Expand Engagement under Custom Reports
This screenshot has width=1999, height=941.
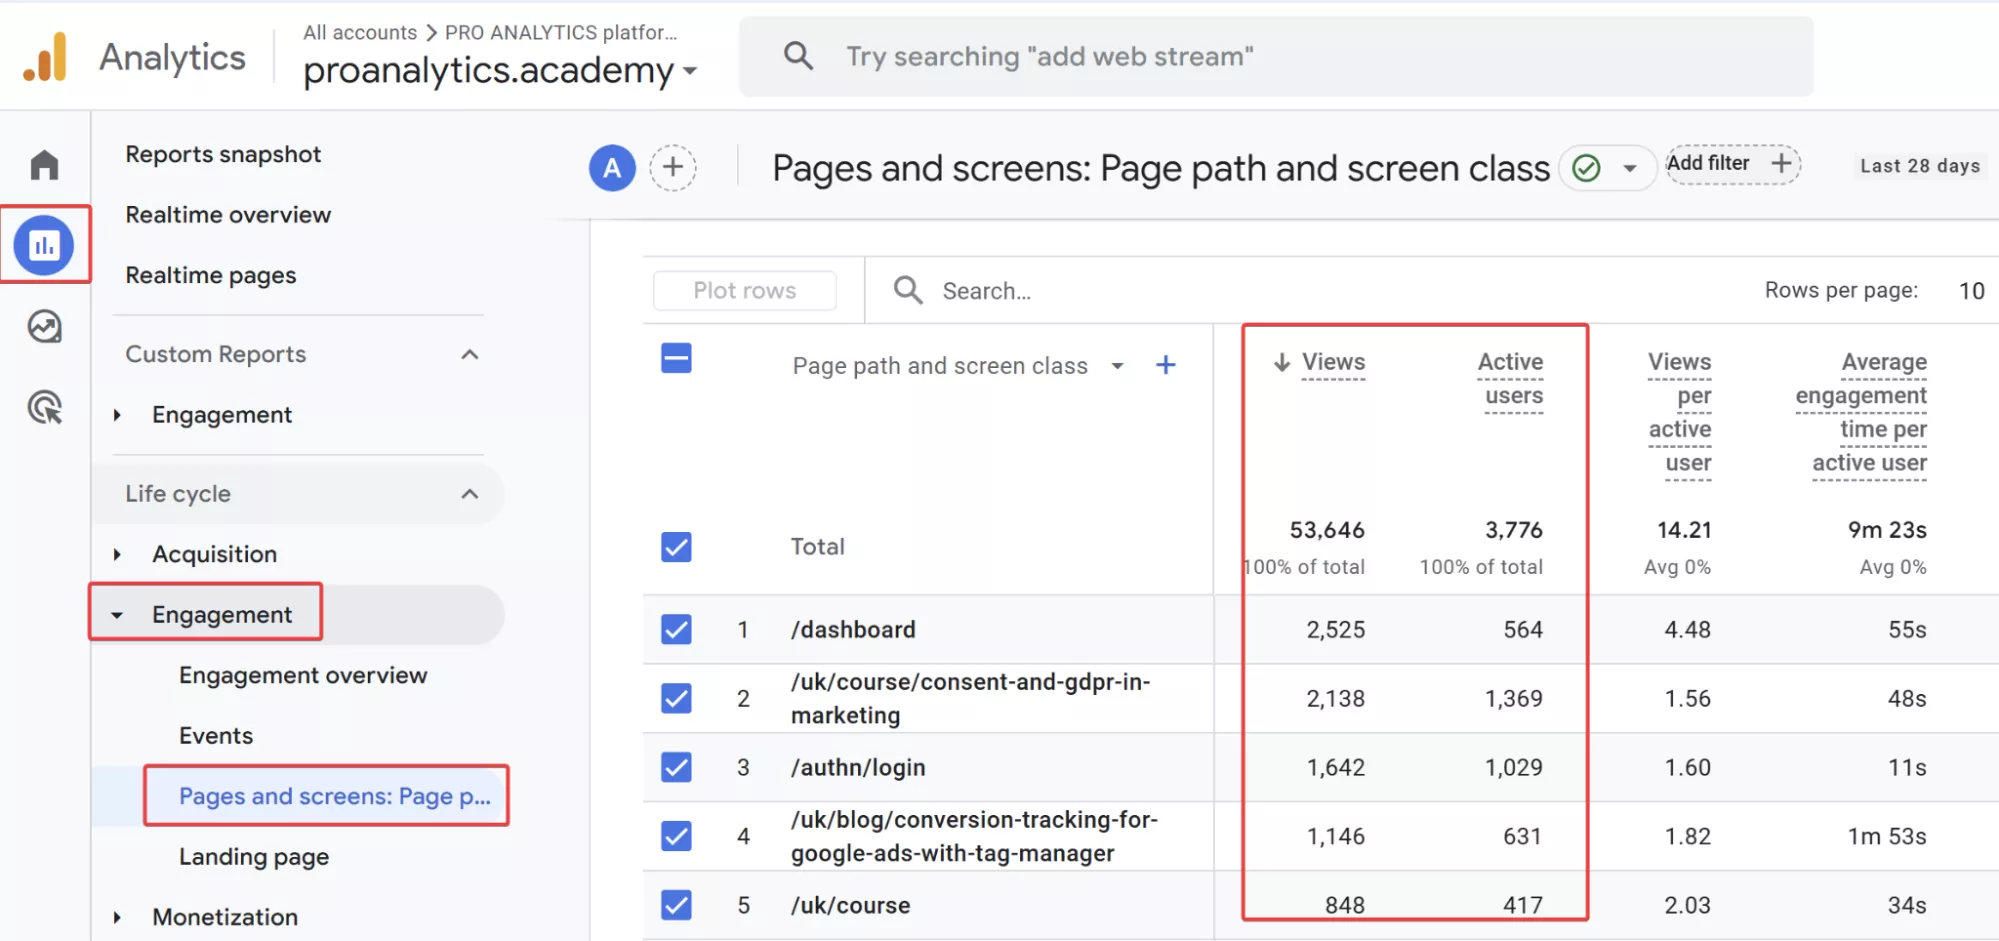(118, 415)
